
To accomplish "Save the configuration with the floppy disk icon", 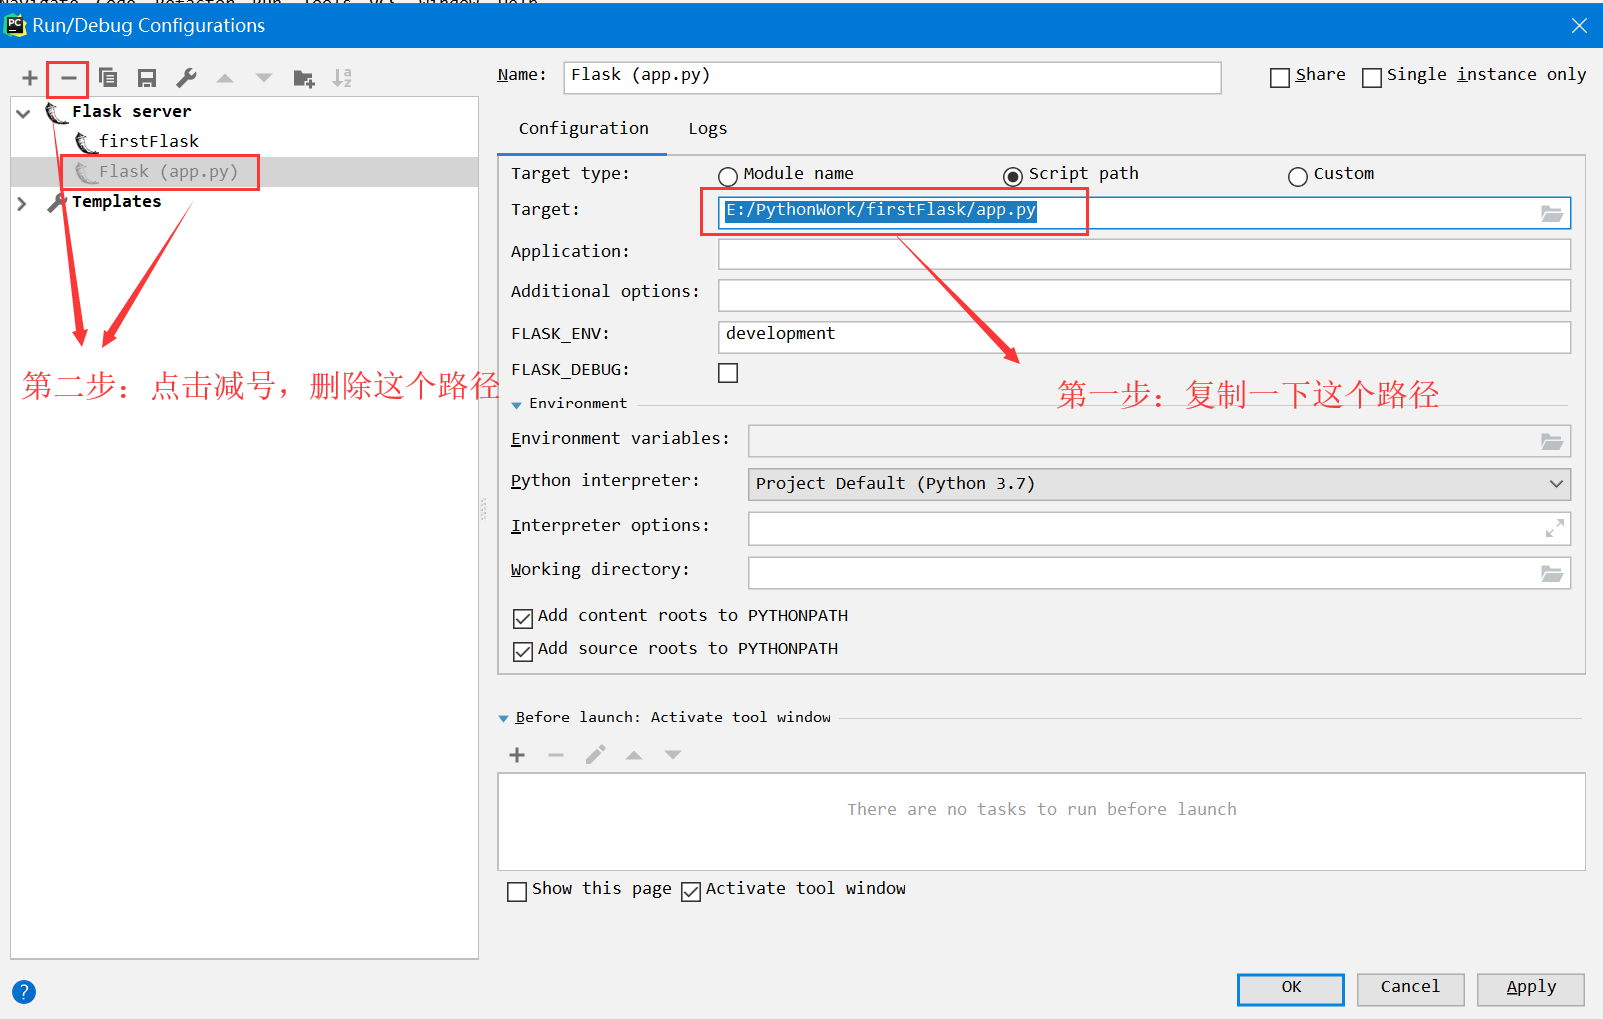I will pyautogui.click(x=147, y=78).
